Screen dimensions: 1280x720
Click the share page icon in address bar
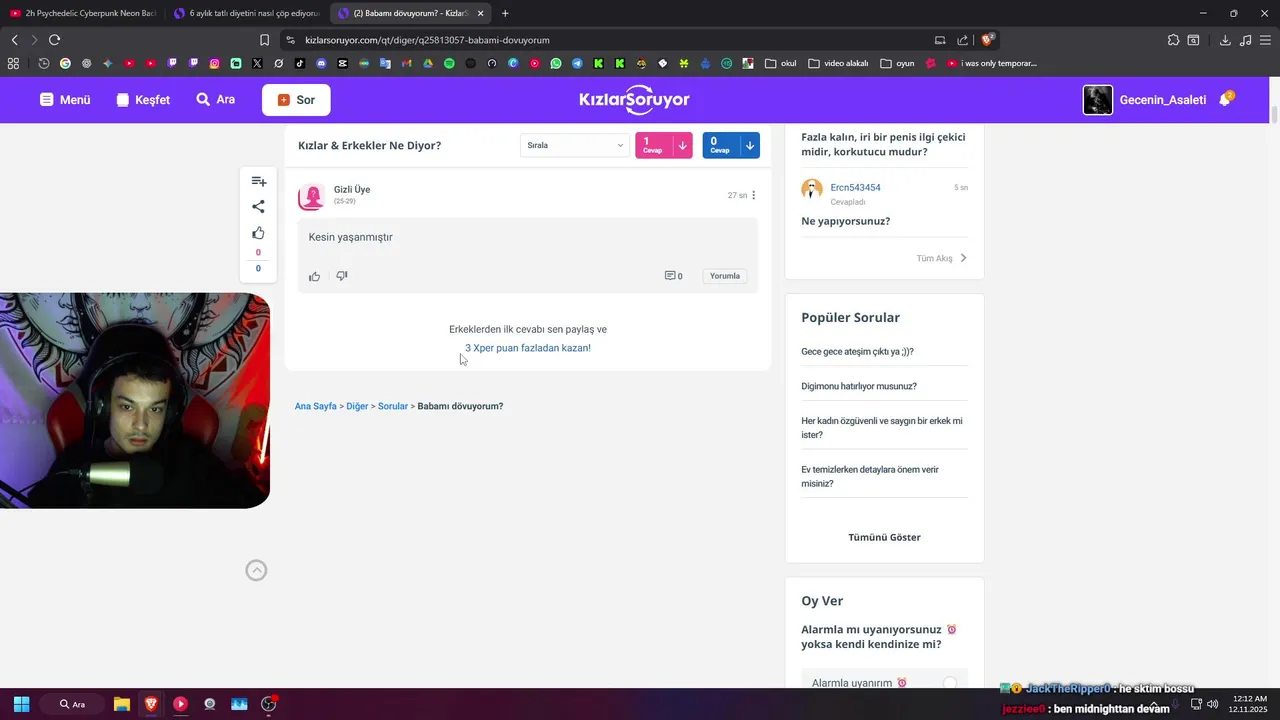point(962,40)
